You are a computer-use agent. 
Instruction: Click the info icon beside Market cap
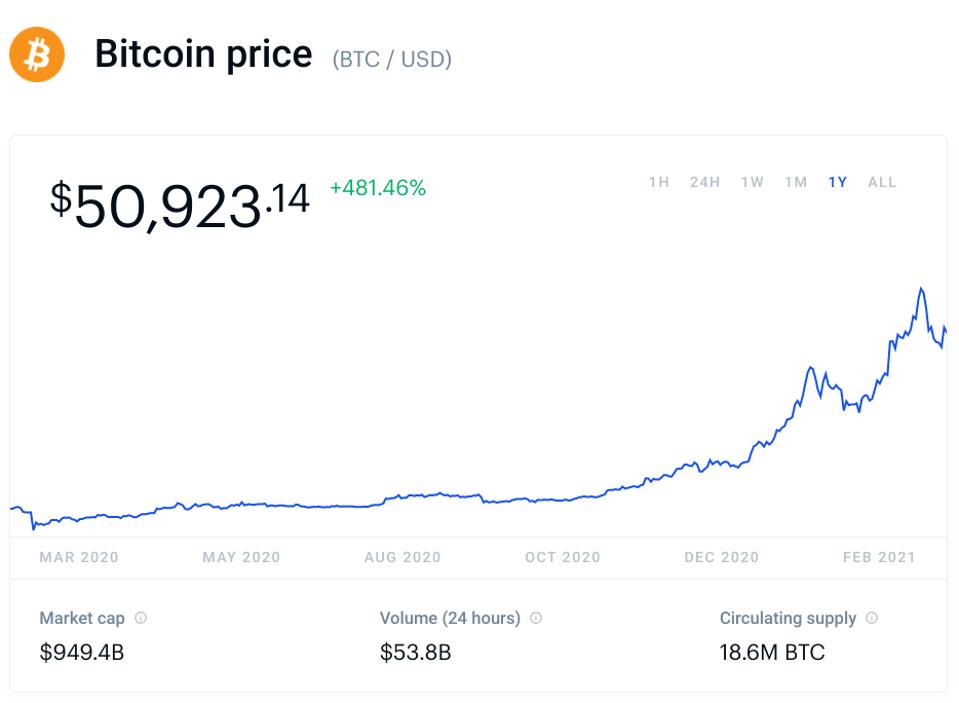pos(141,618)
